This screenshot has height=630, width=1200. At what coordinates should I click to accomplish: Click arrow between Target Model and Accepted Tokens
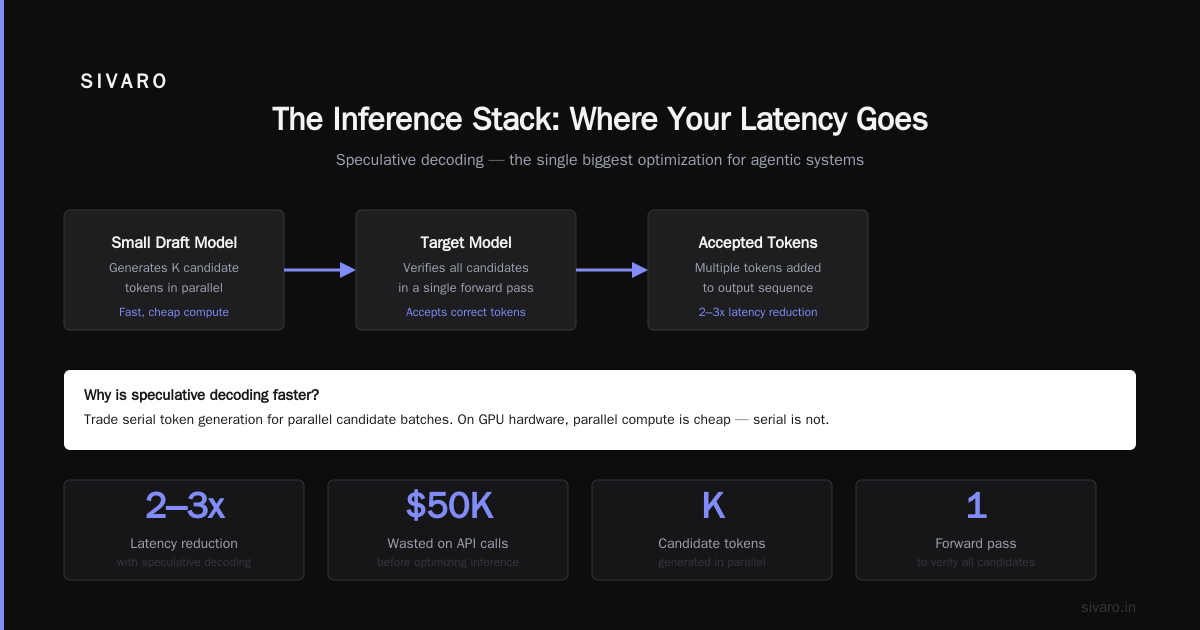coord(612,270)
